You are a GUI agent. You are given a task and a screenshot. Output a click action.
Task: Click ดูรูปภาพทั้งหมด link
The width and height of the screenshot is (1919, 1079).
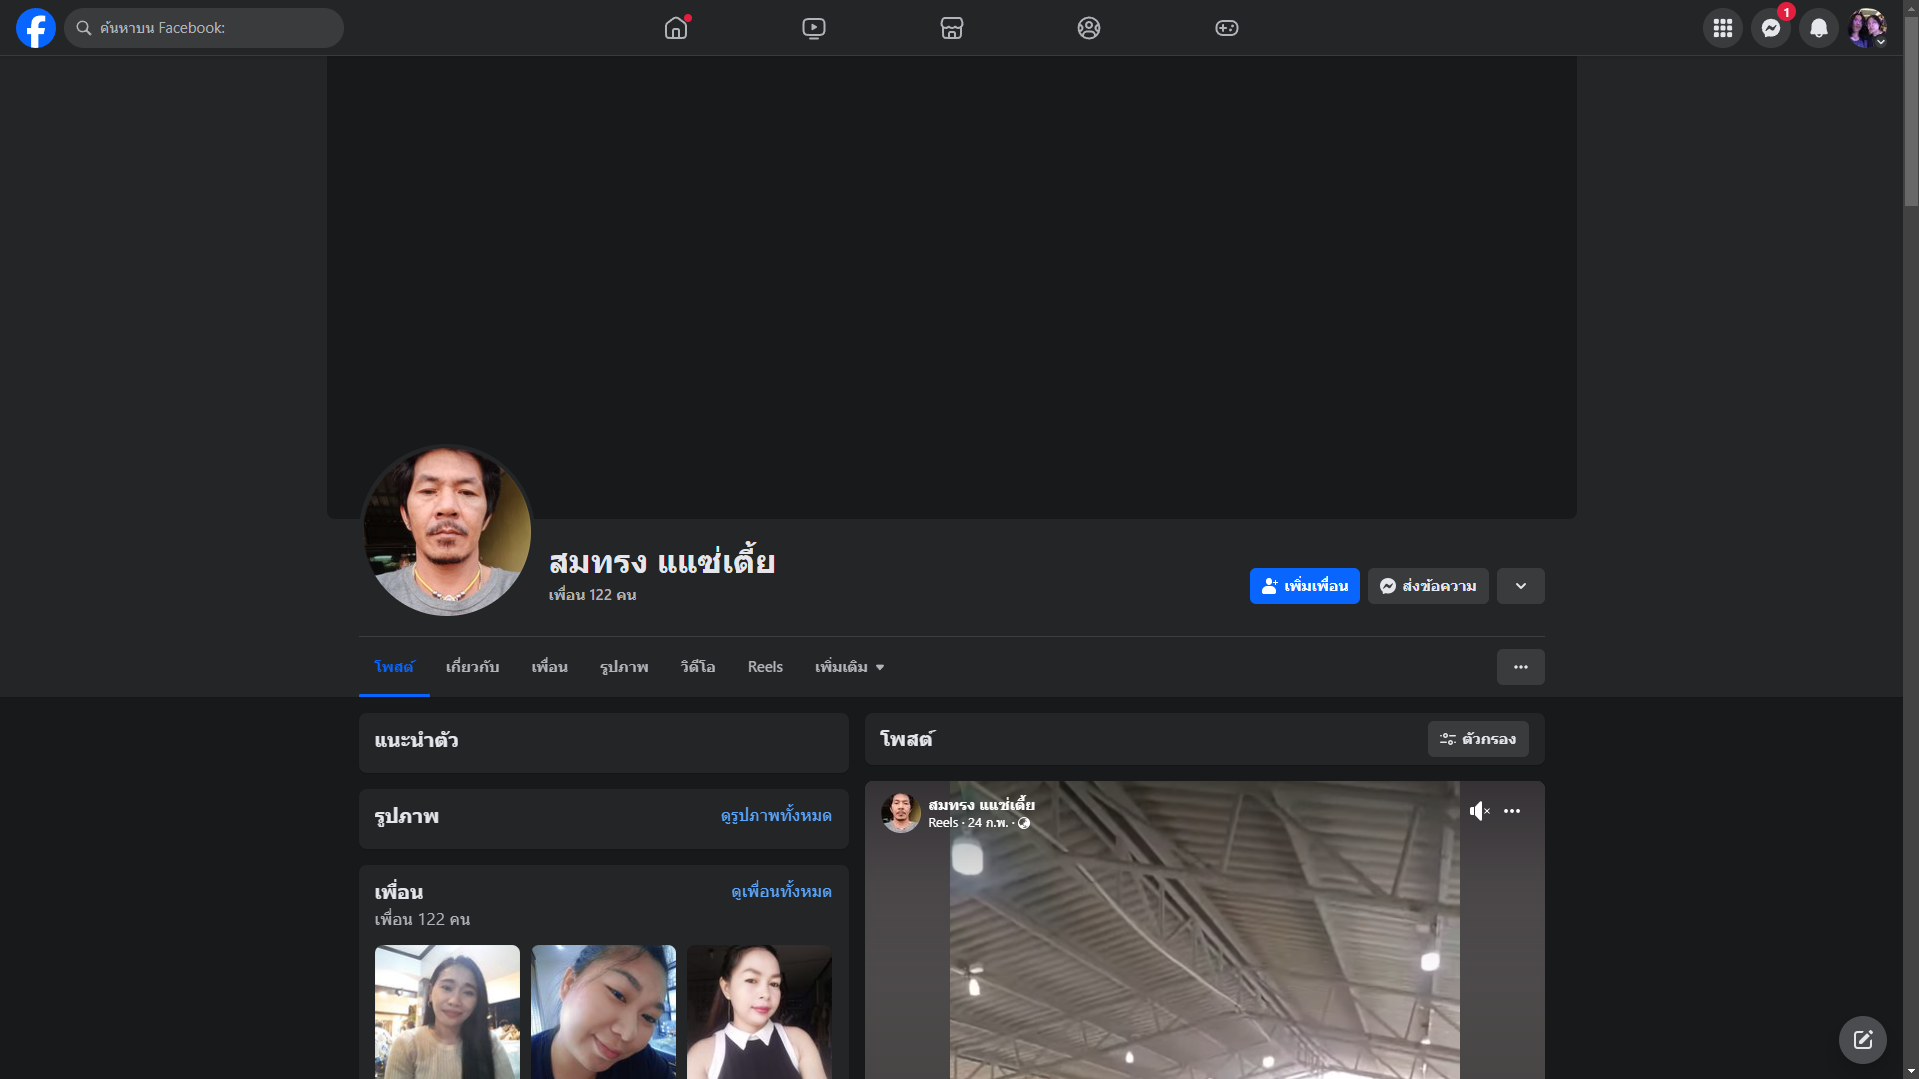[x=776, y=816]
